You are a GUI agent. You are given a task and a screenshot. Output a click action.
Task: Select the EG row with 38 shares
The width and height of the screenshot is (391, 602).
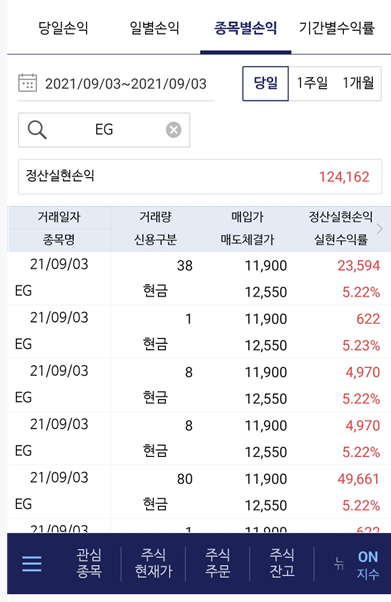[199, 278]
